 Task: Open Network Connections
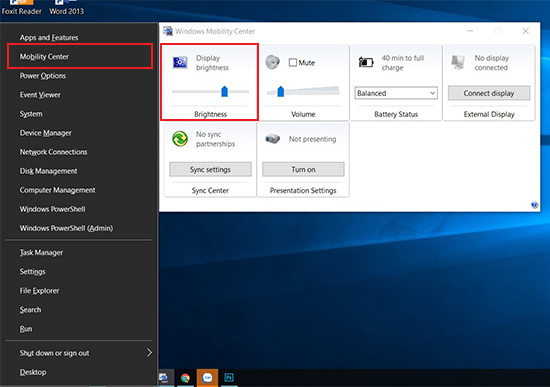point(53,152)
